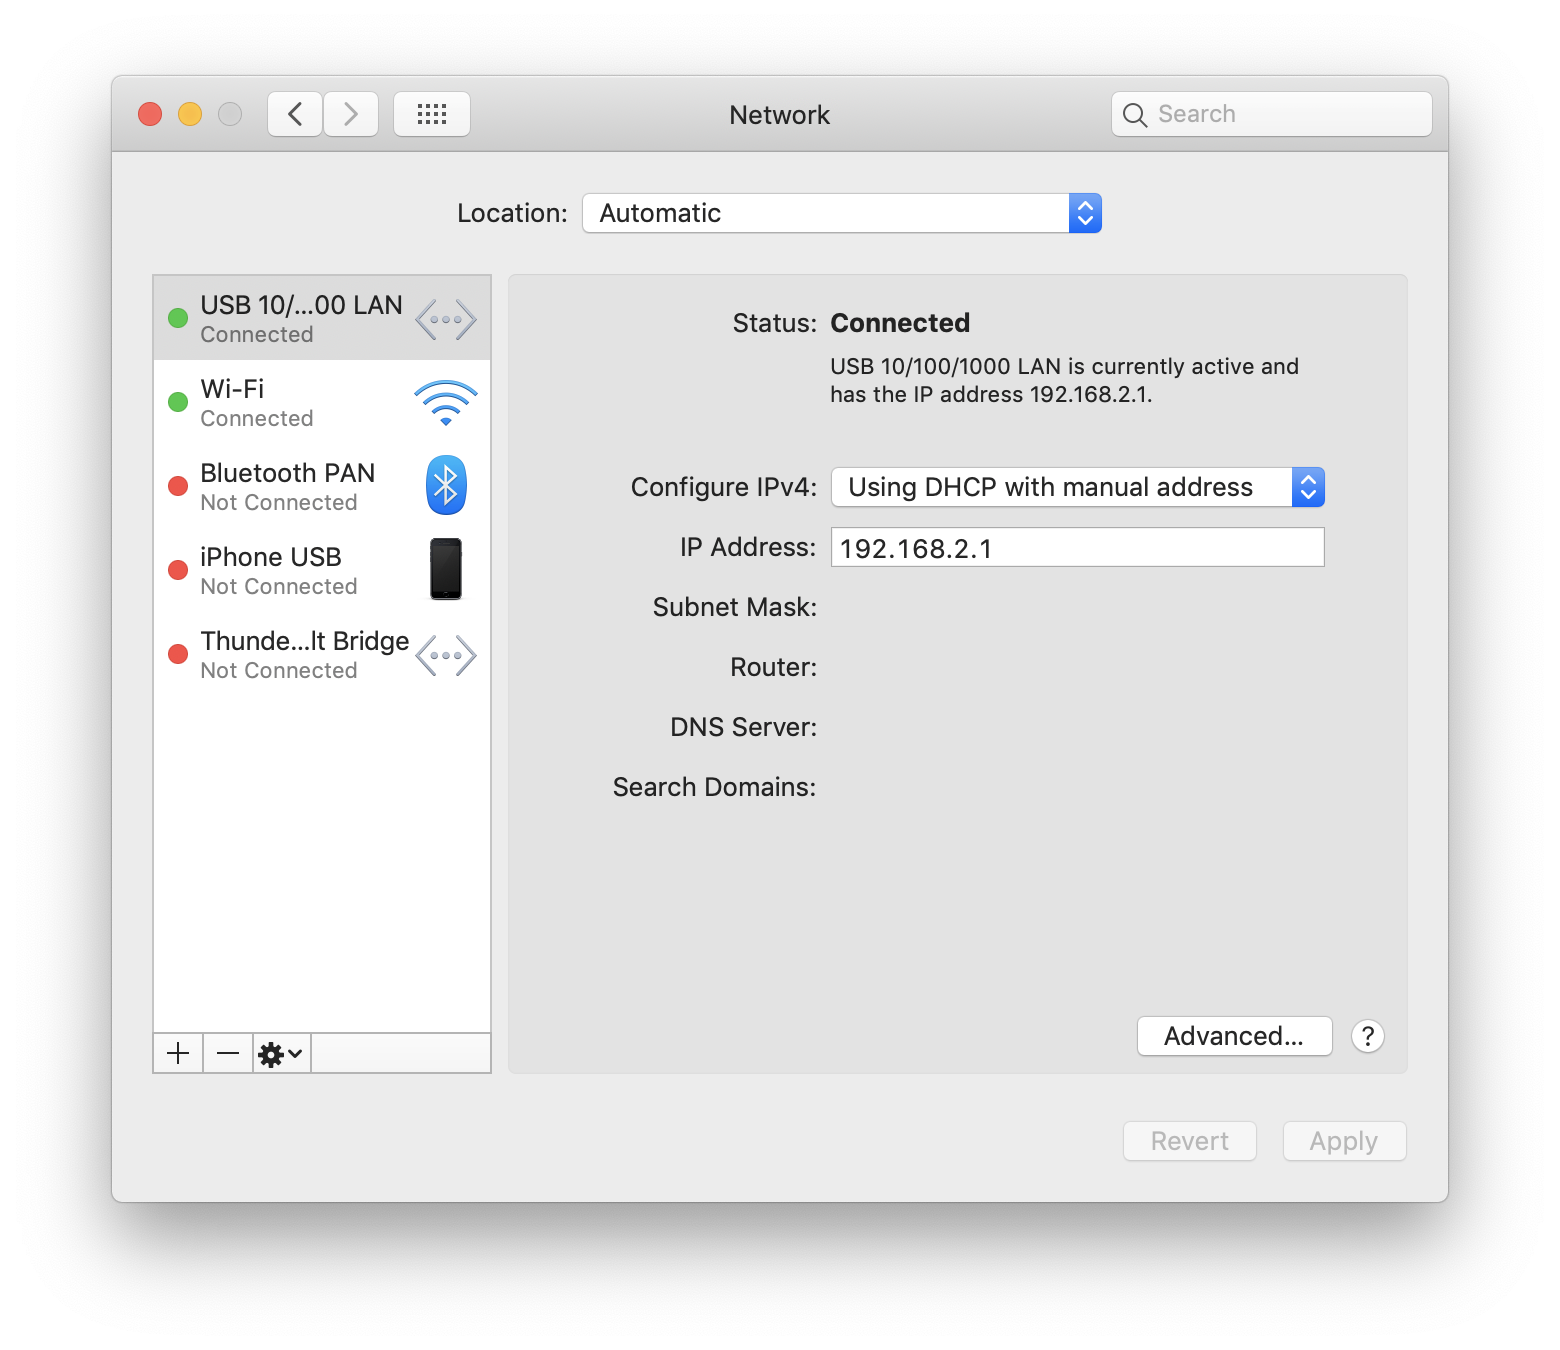Open the gear action menu
This screenshot has width=1560, height=1350.
(x=281, y=1053)
